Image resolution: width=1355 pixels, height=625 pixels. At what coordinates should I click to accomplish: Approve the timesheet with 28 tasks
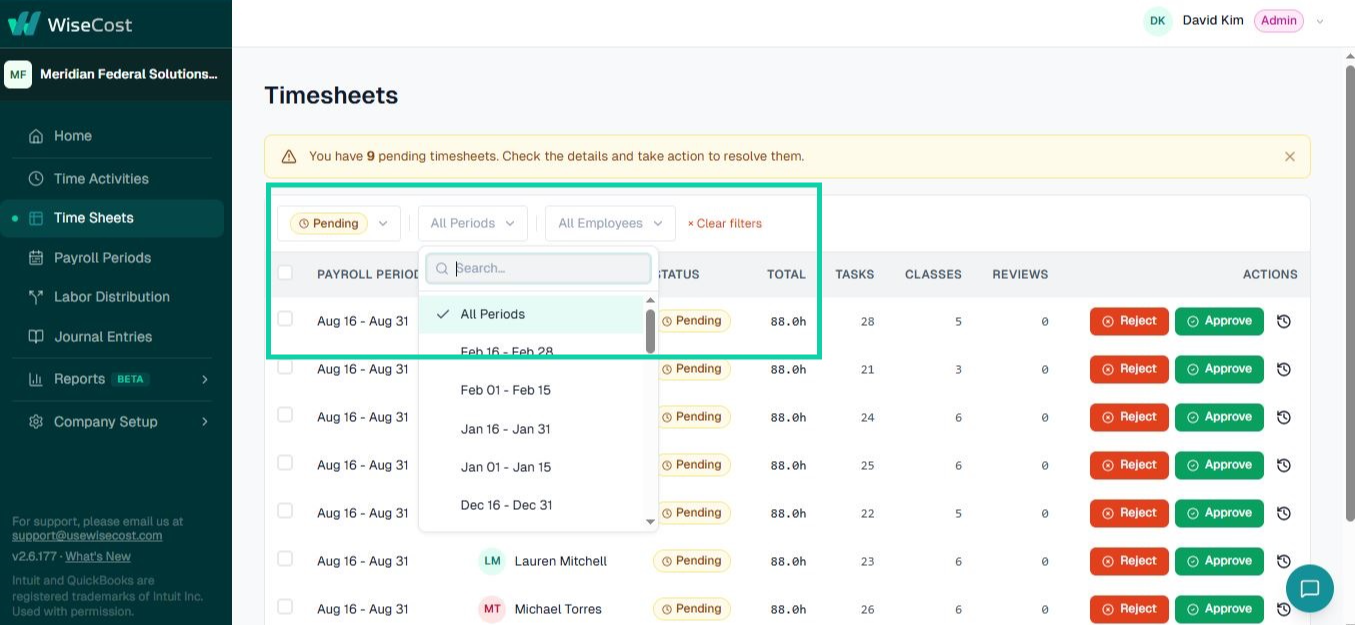(1219, 321)
